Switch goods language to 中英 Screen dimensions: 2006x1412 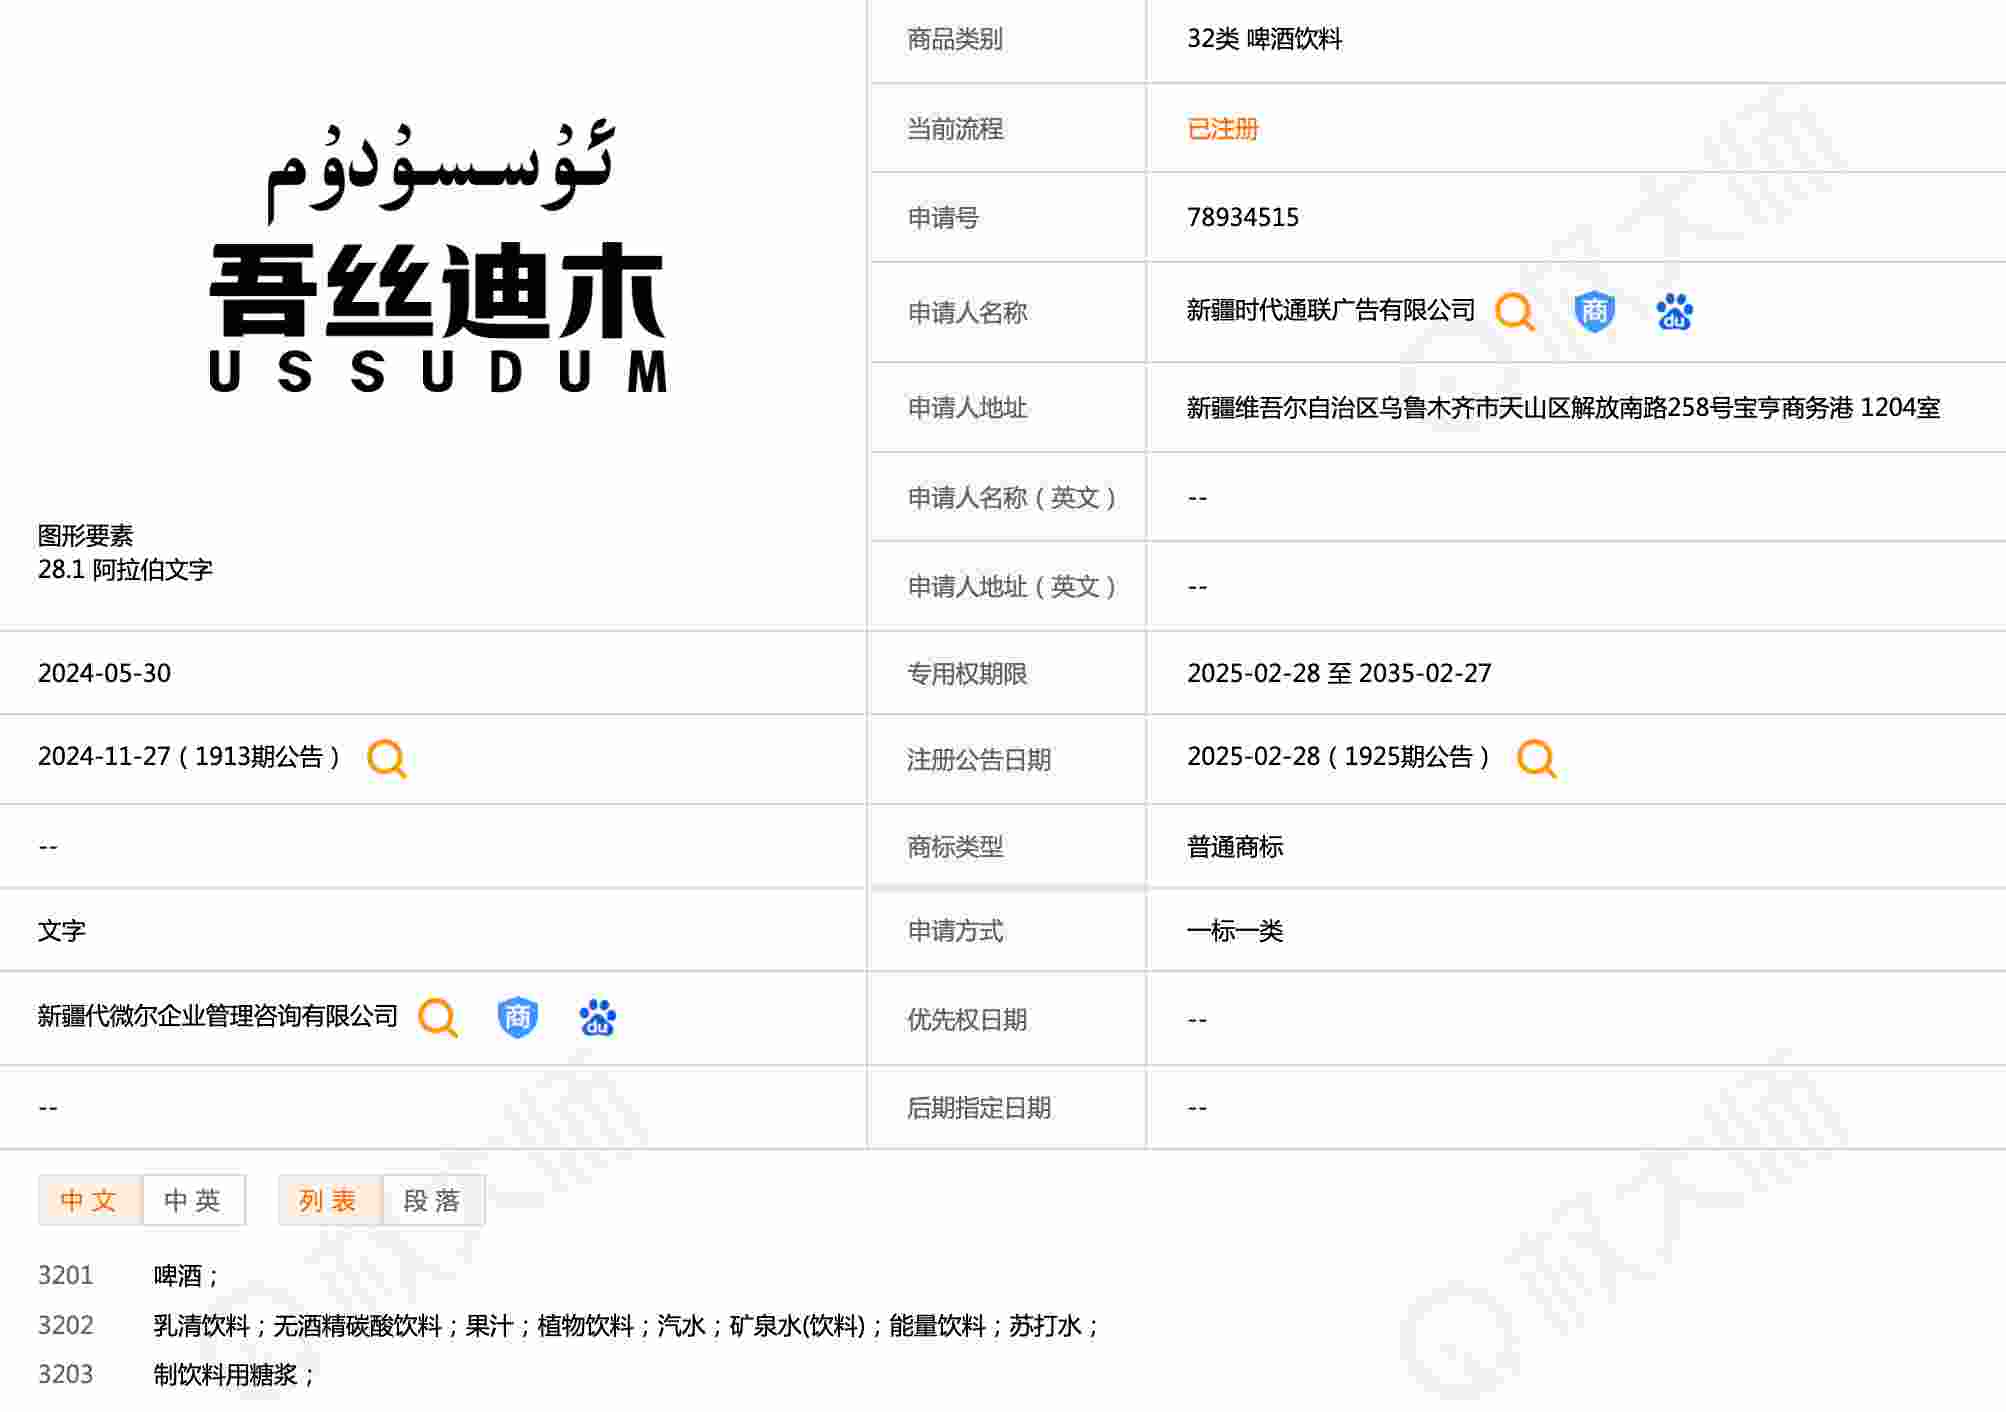tap(193, 1200)
